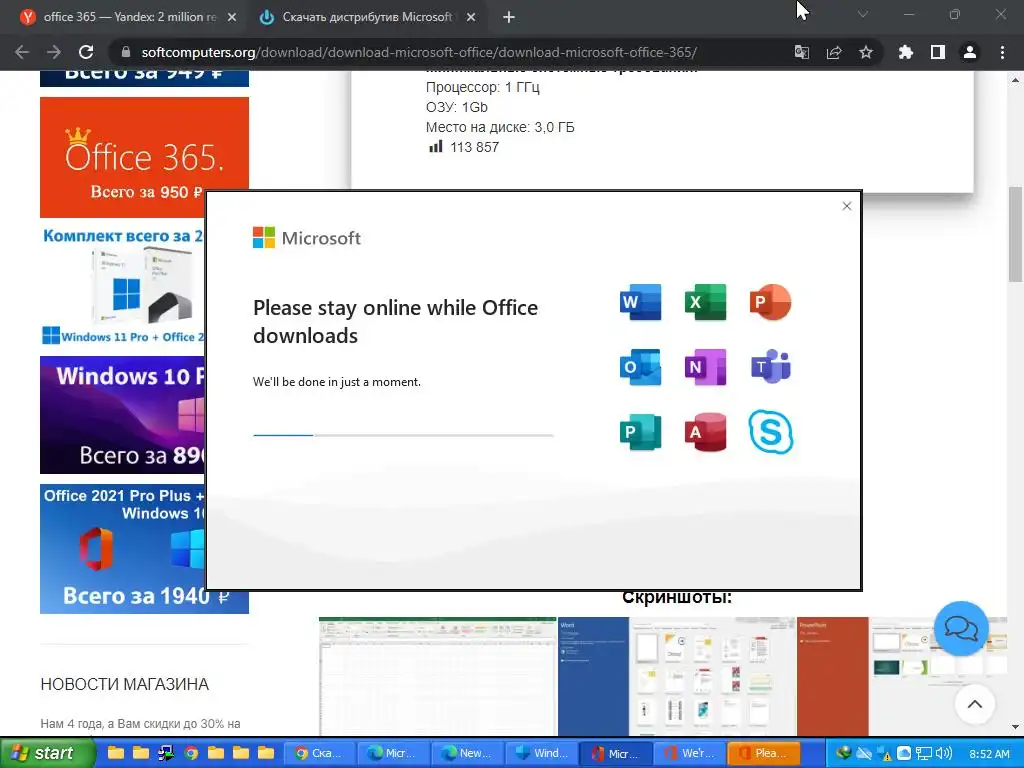
Task: Open the Windows 11 Pro + Office комплект banner
Action: tap(124, 285)
